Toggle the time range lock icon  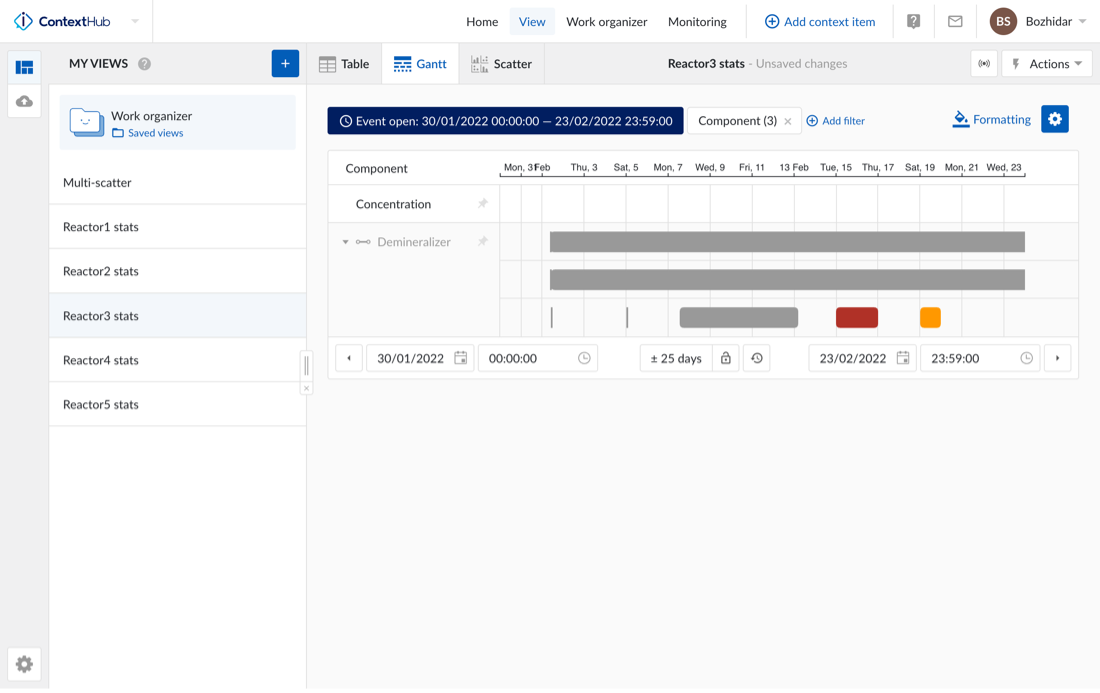(726, 358)
